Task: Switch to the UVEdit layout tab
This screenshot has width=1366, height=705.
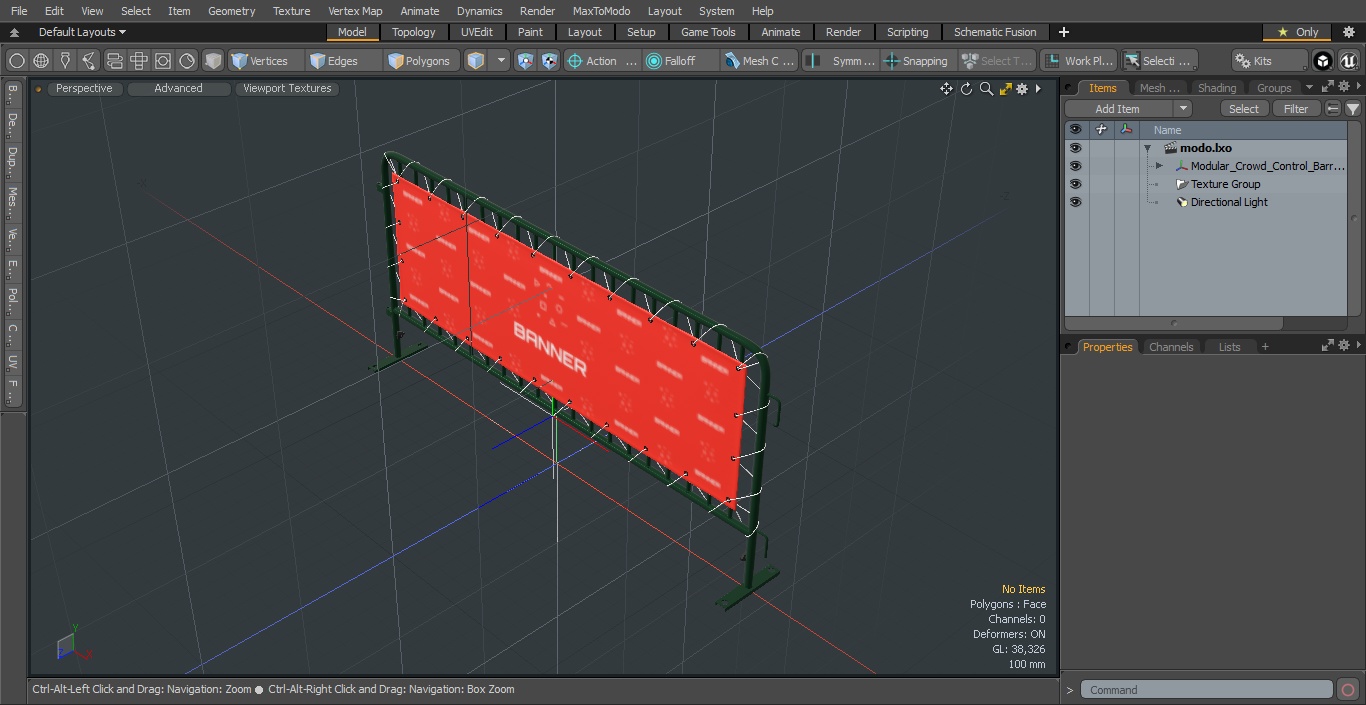Action: [x=477, y=32]
